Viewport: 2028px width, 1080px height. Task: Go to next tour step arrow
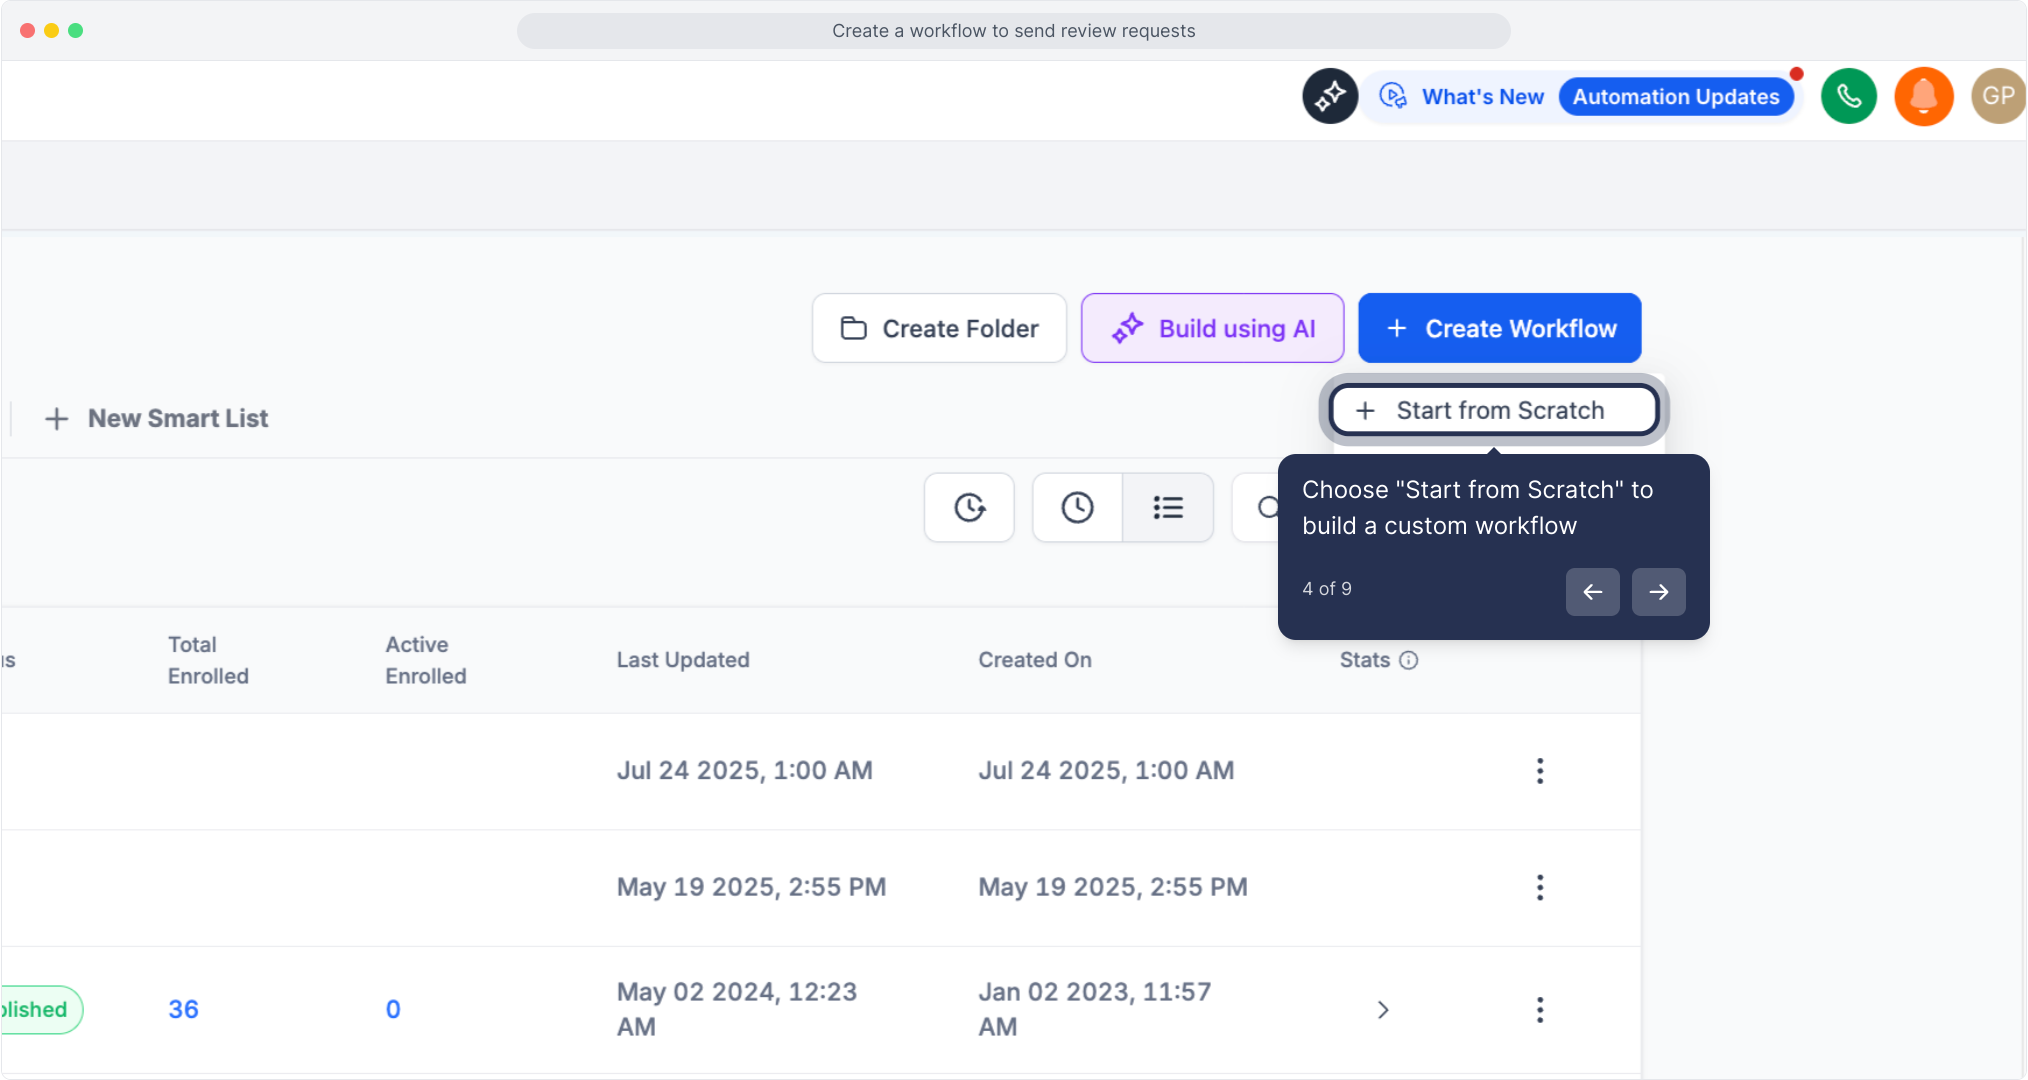[x=1658, y=592]
